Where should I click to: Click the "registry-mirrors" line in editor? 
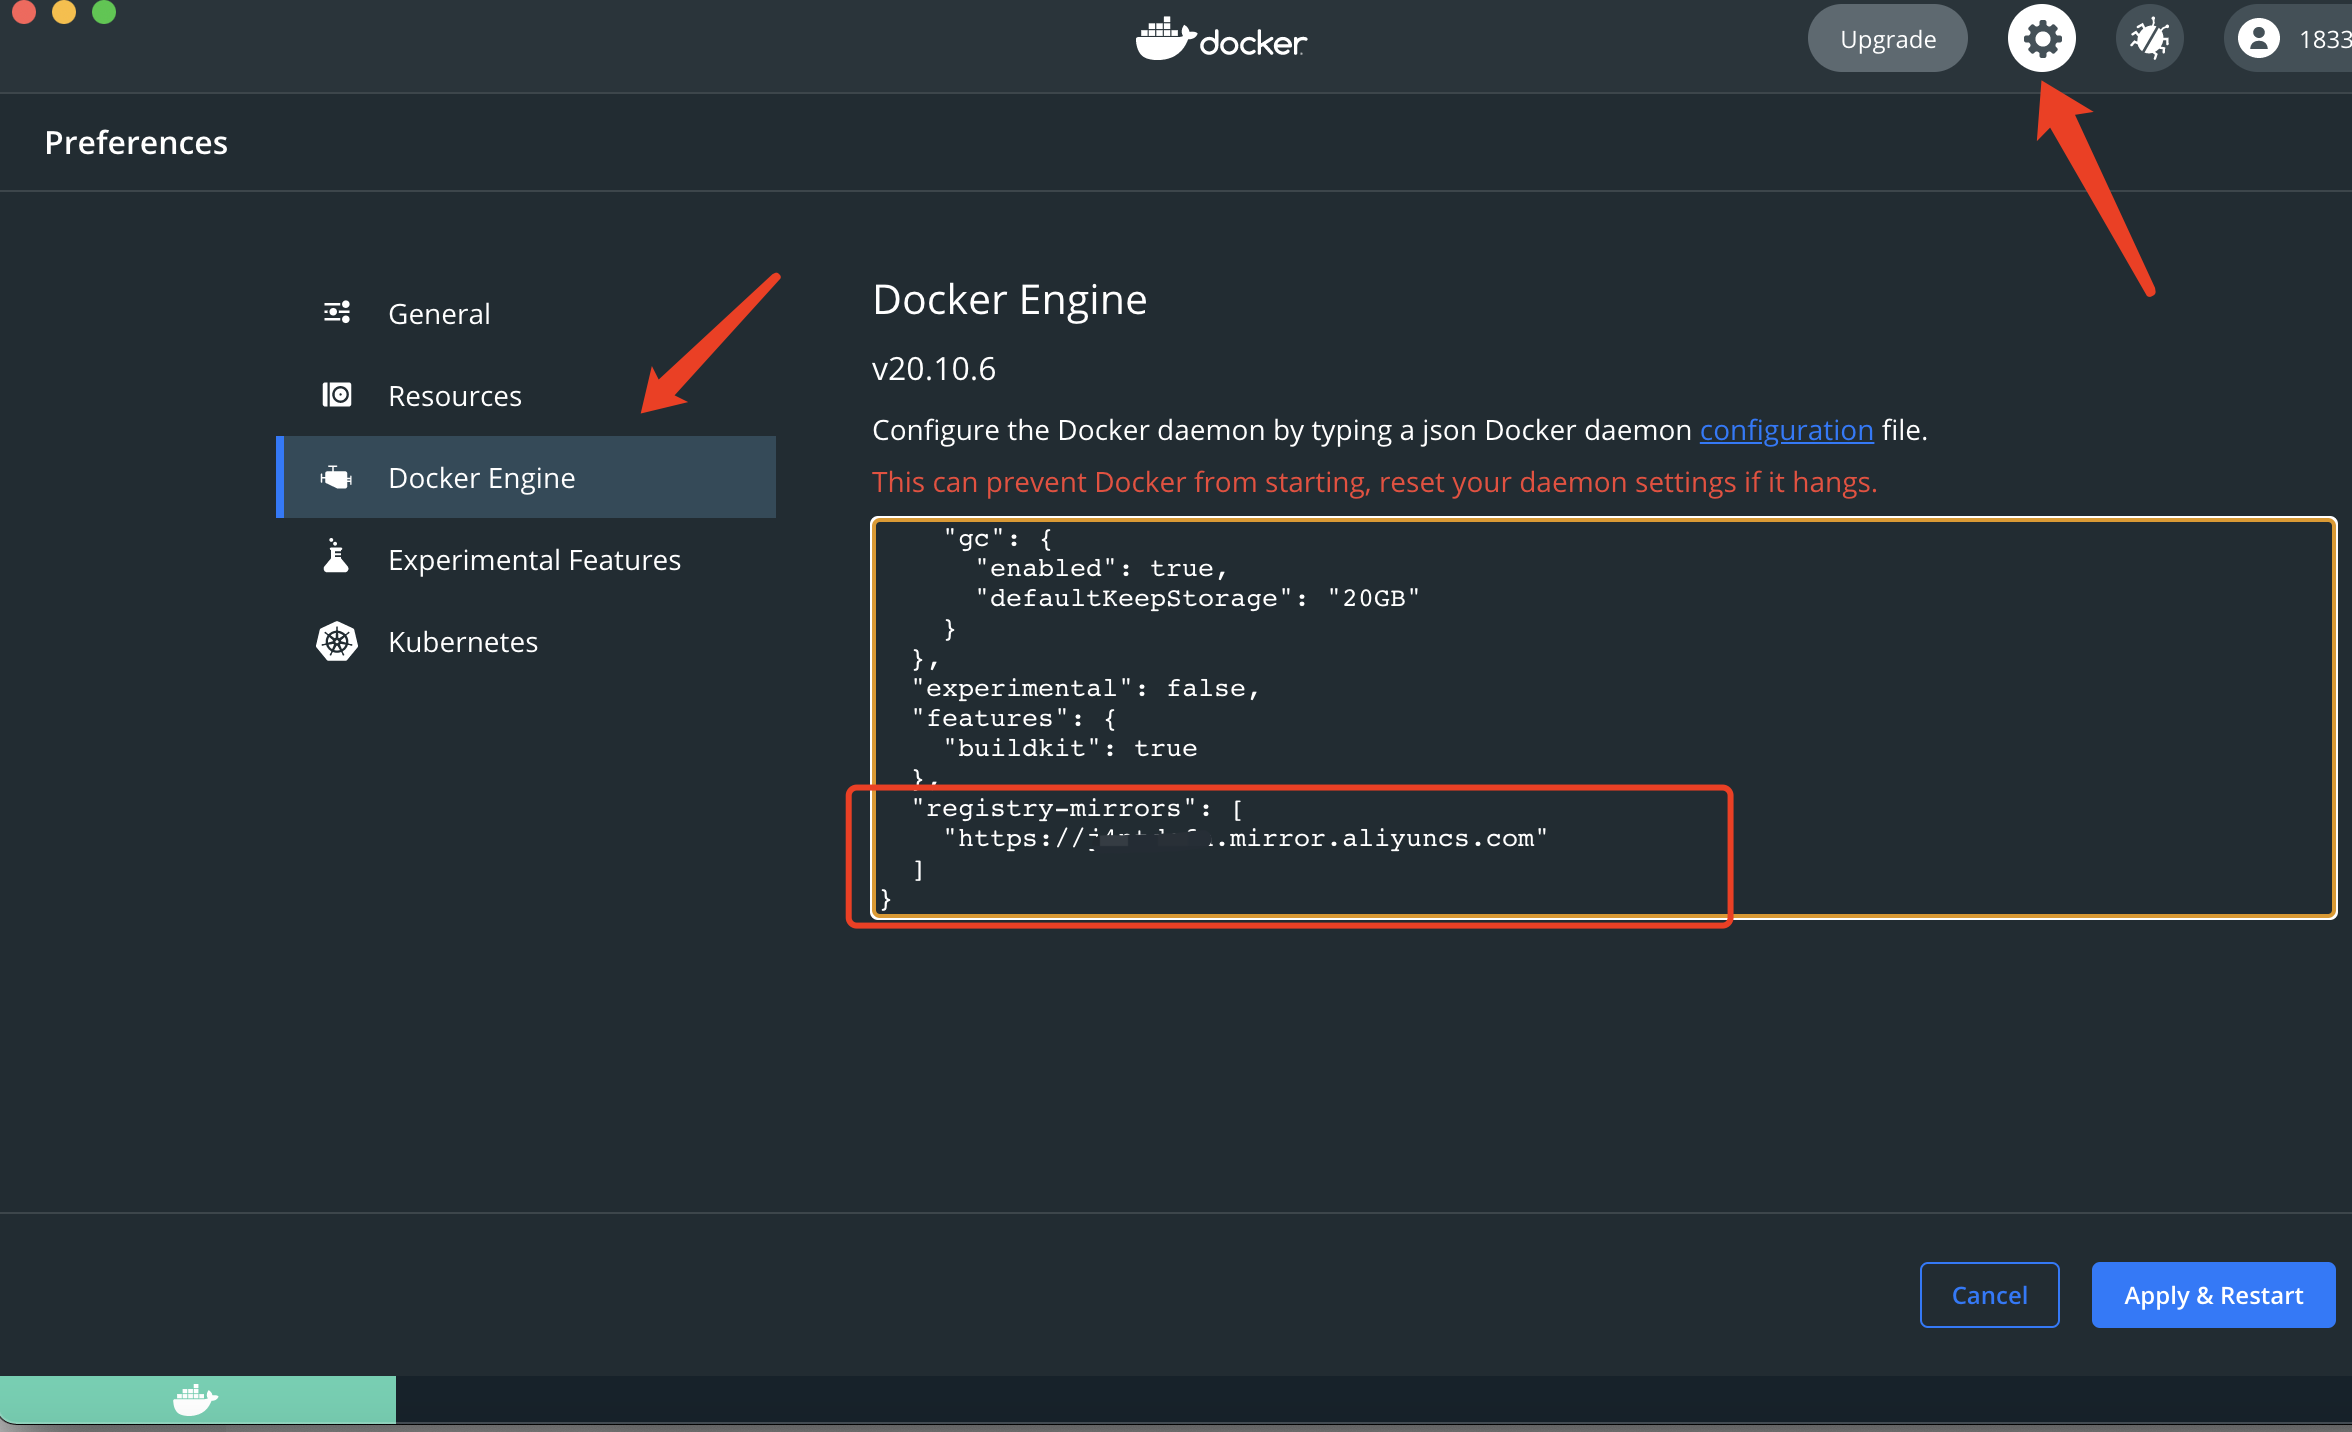click(x=1077, y=808)
